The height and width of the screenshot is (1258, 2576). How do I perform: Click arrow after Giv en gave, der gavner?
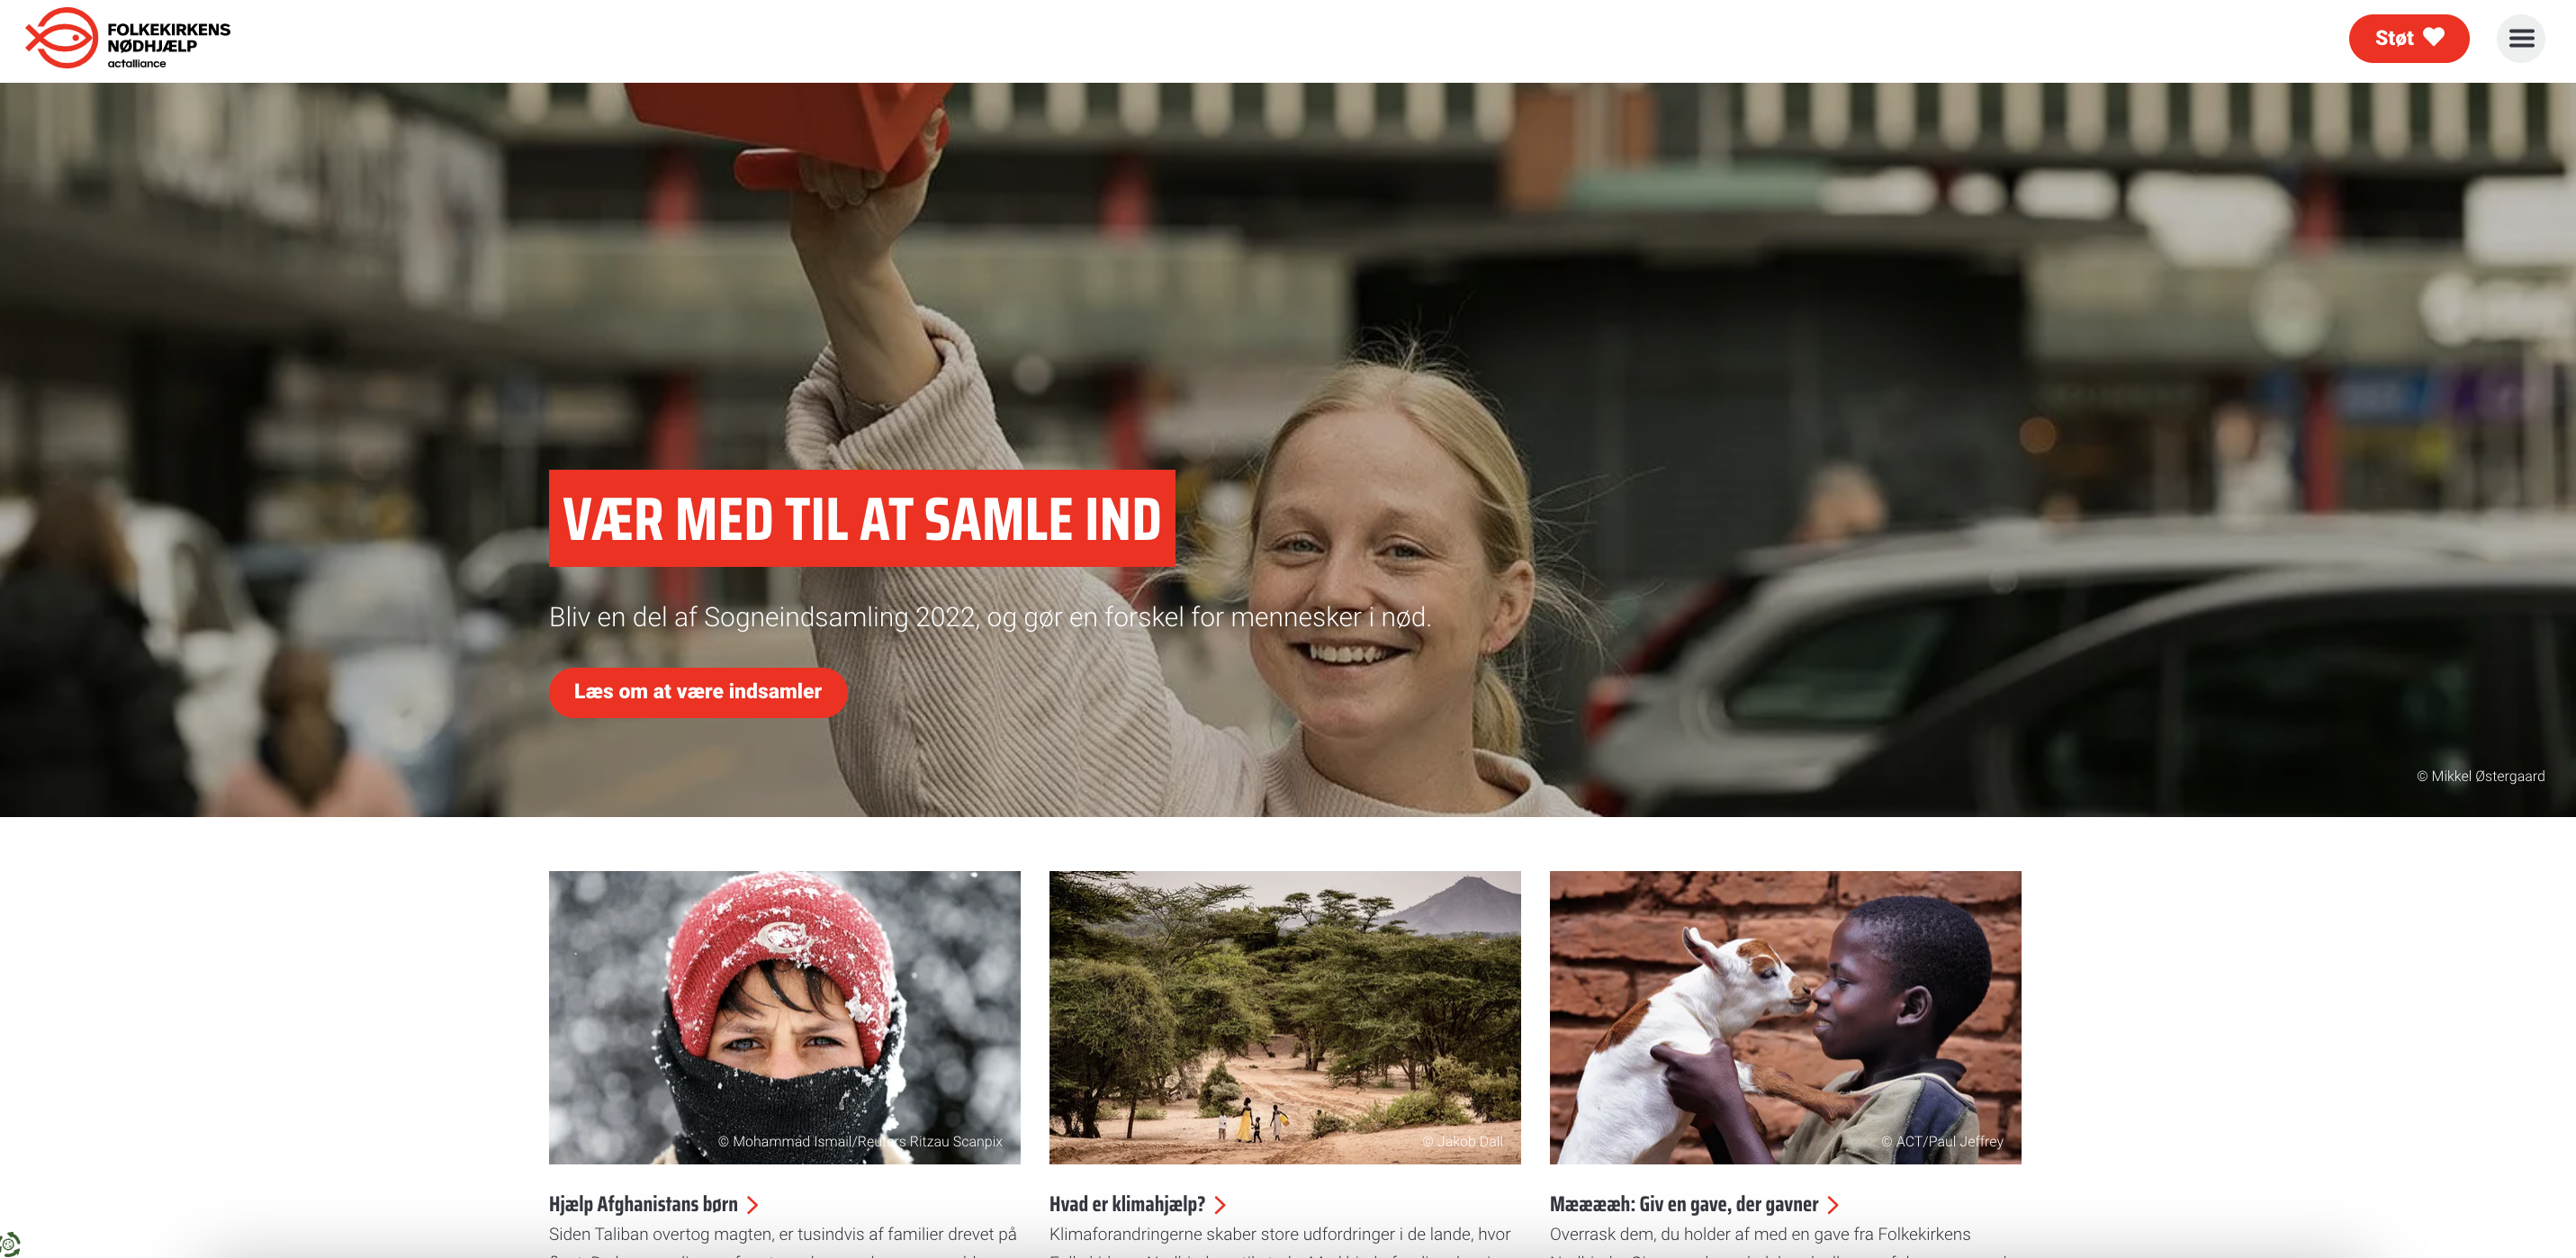coord(1833,1205)
